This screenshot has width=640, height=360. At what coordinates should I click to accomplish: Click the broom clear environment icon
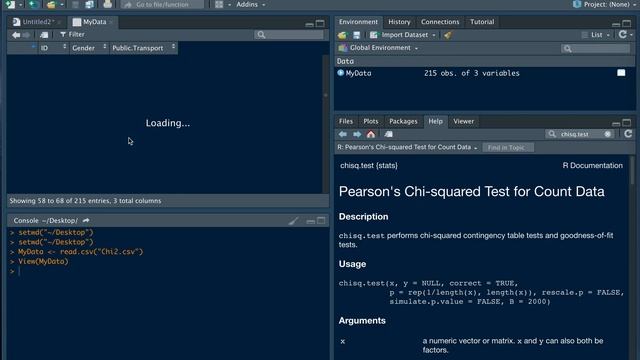tap(448, 35)
